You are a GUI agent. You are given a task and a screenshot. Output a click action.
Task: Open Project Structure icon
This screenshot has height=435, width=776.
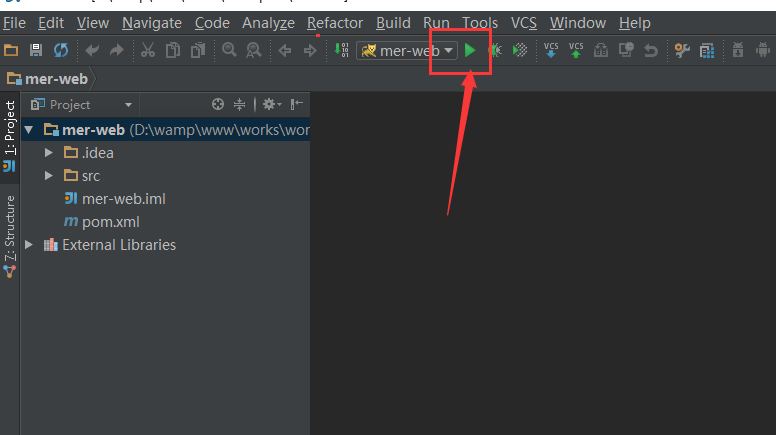pyautogui.click(x=707, y=50)
